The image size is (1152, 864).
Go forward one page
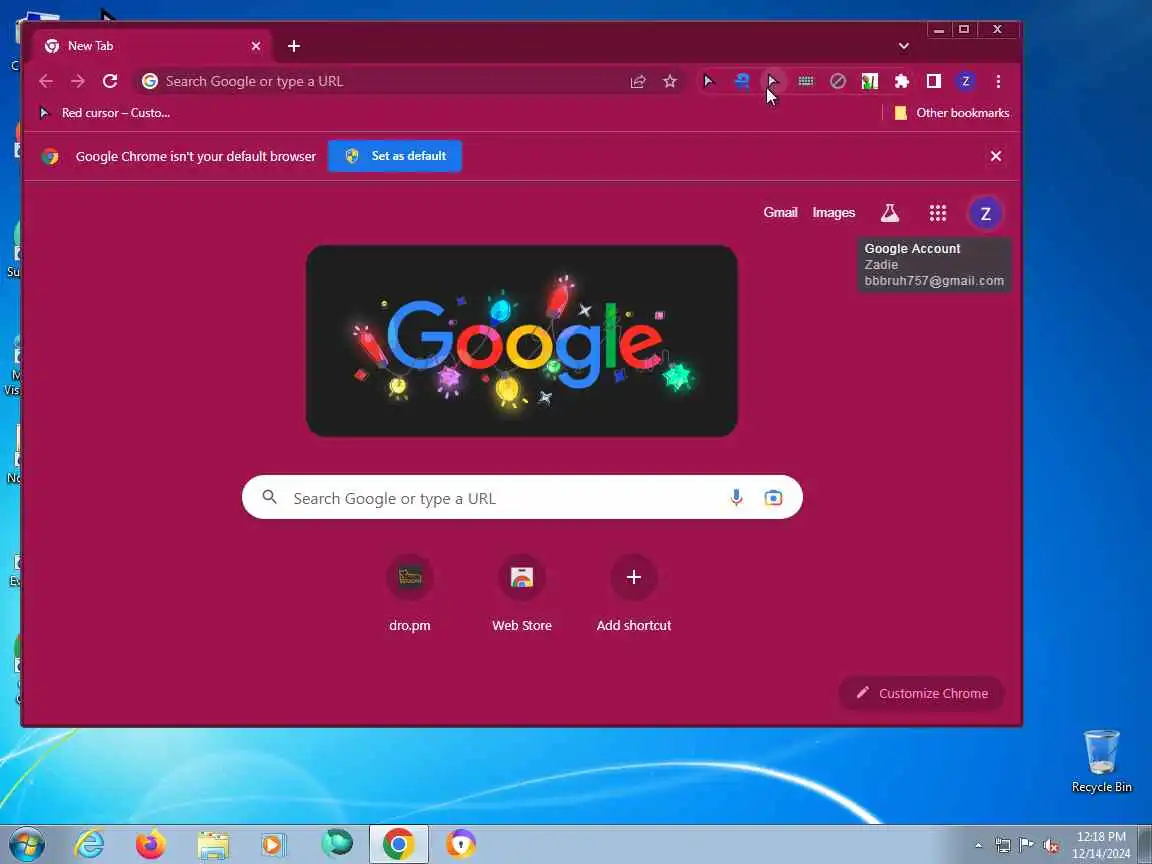[78, 82]
